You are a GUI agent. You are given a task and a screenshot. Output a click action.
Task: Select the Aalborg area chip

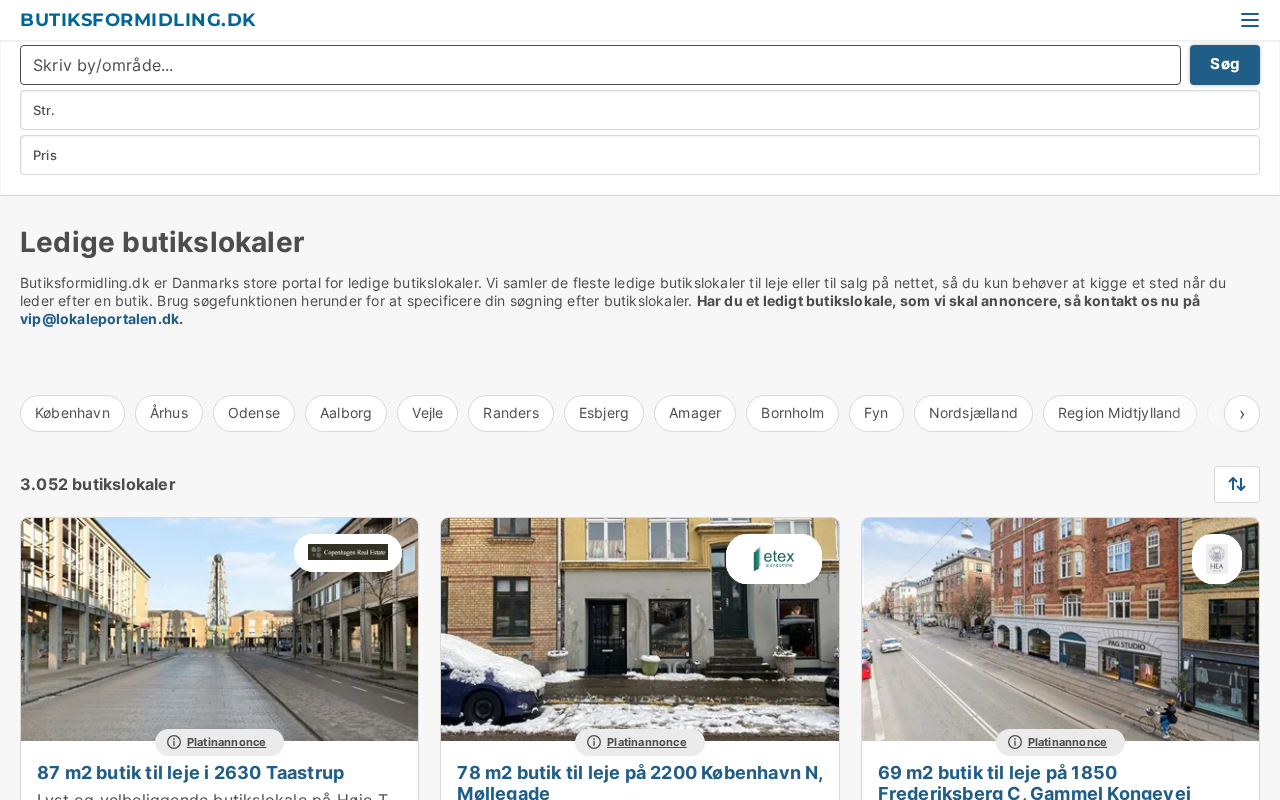coord(346,413)
